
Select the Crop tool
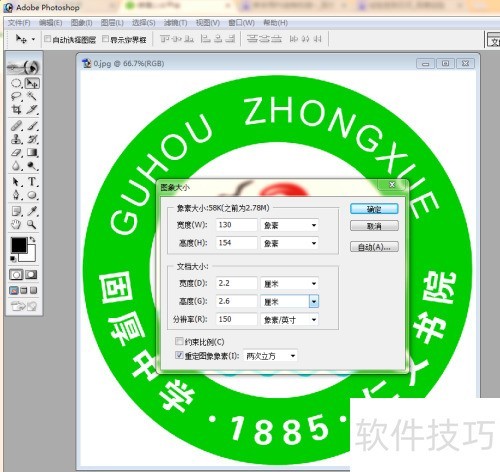[x=16, y=110]
